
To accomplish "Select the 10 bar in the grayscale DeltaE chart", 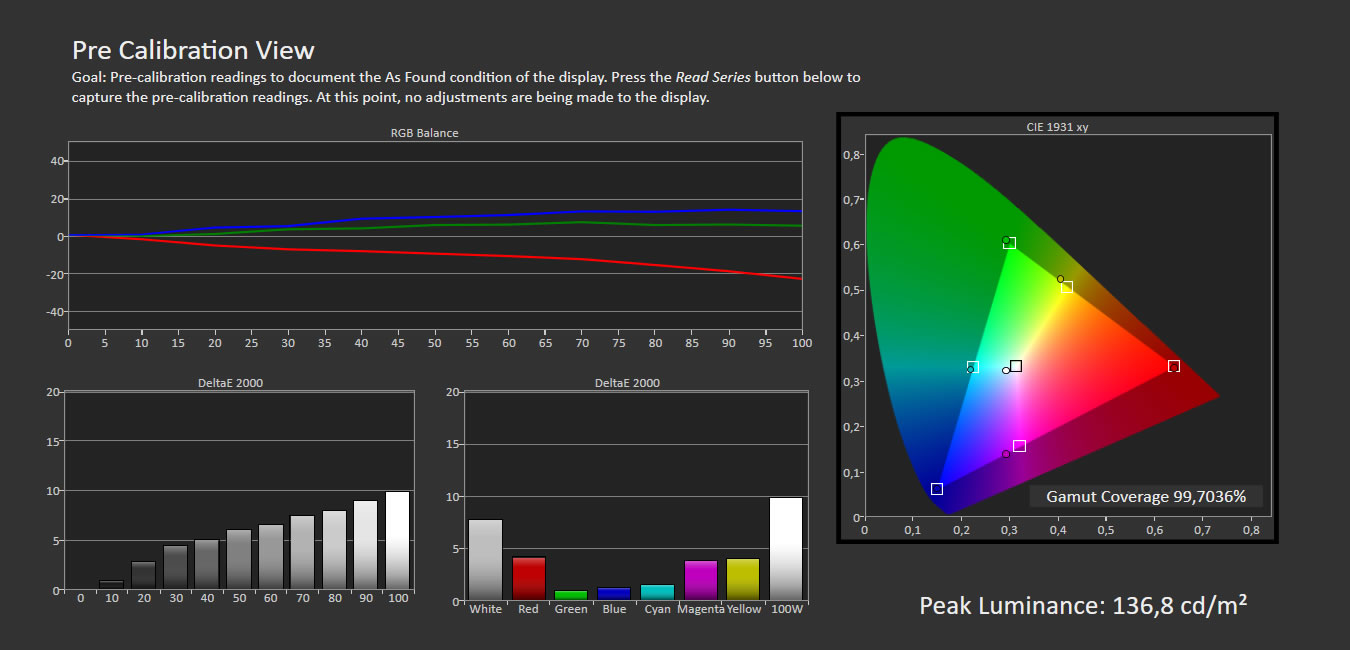I will click(112, 584).
